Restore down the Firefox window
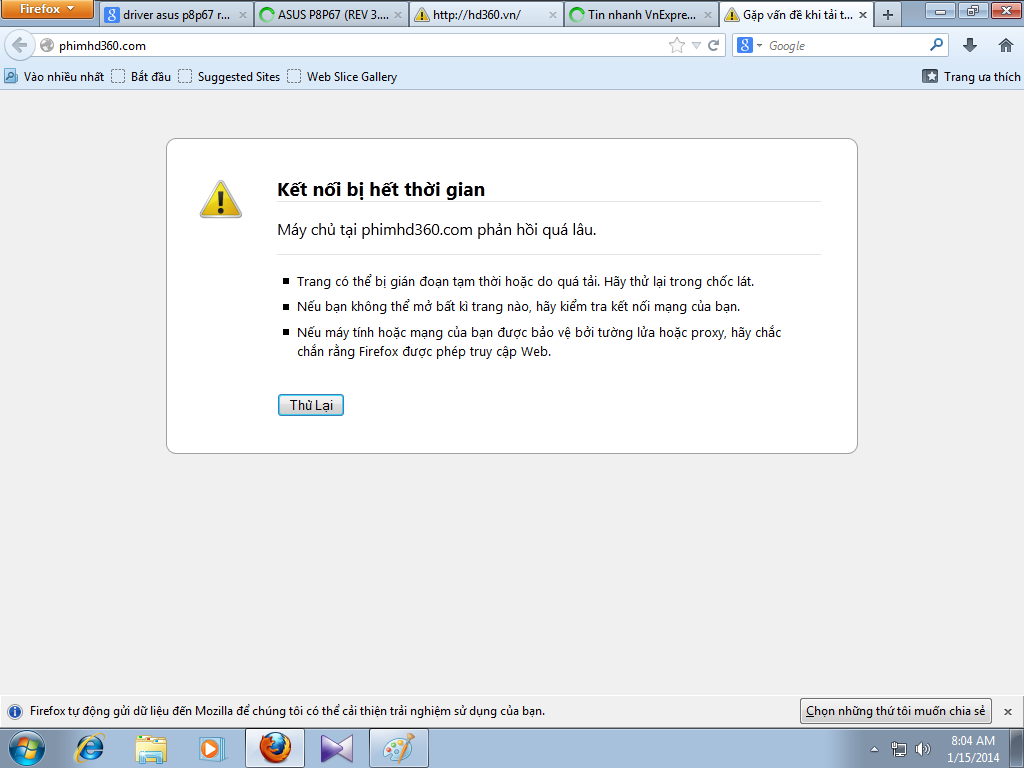The image size is (1024, 768). click(973, 10)
